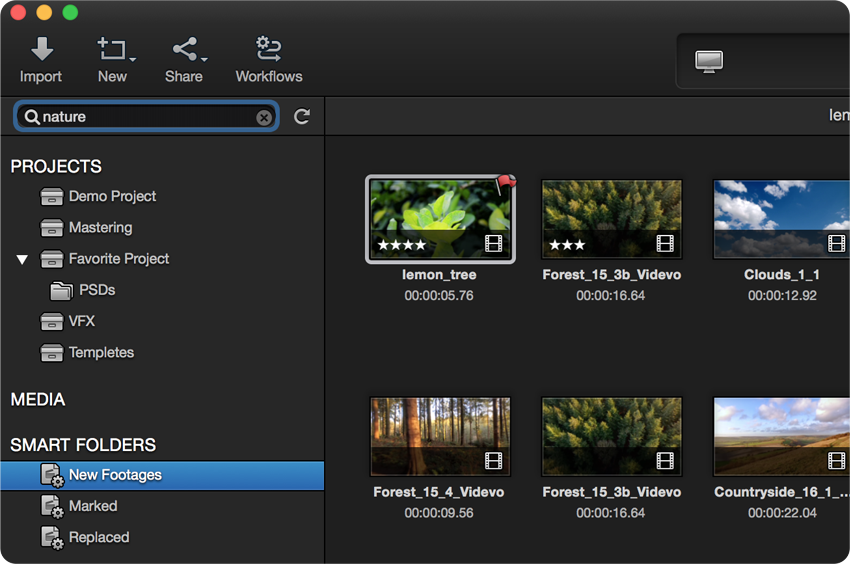Image resolution: width=850 pixels, height=564 pixels.
Task: Select the Forest_15_4_Videvo thumbnail
Action: [x=440, y=435]
